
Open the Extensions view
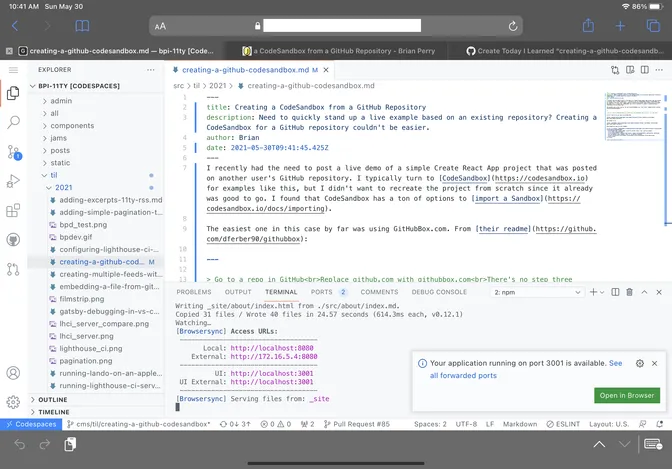[13, 210]
